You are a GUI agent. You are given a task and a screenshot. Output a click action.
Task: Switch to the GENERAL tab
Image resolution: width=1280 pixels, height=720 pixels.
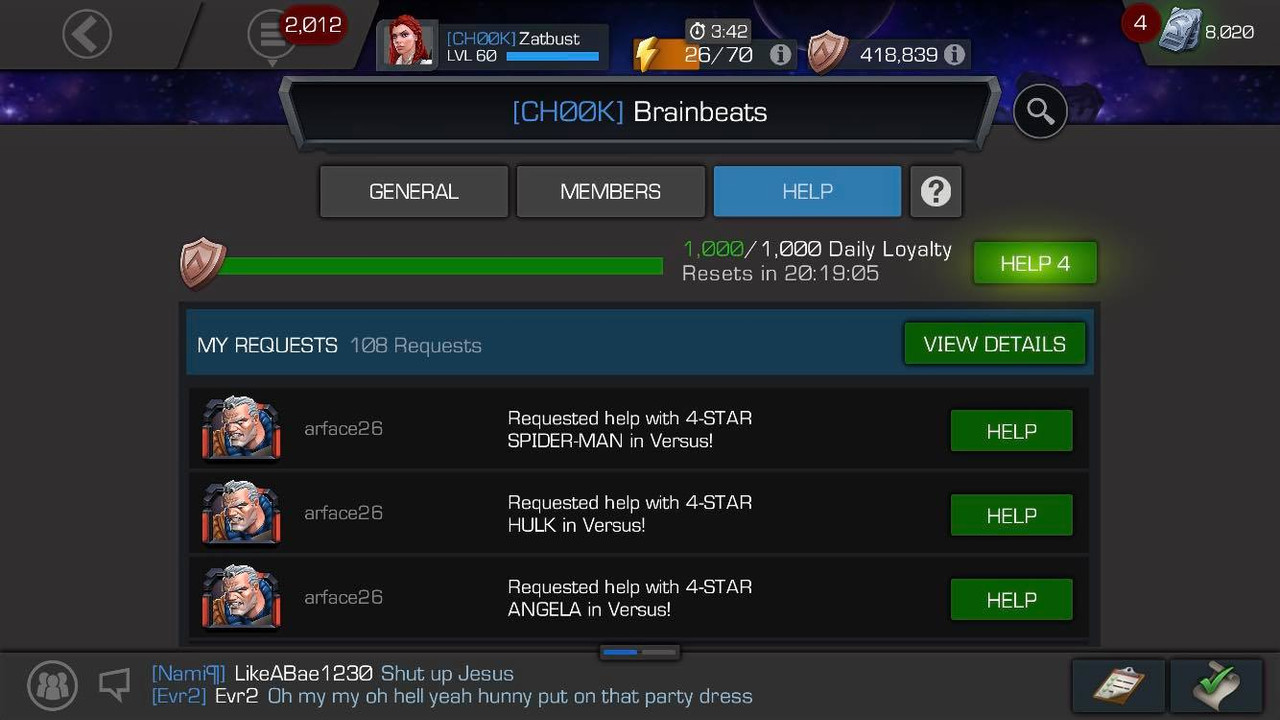(x=414, y=191)
